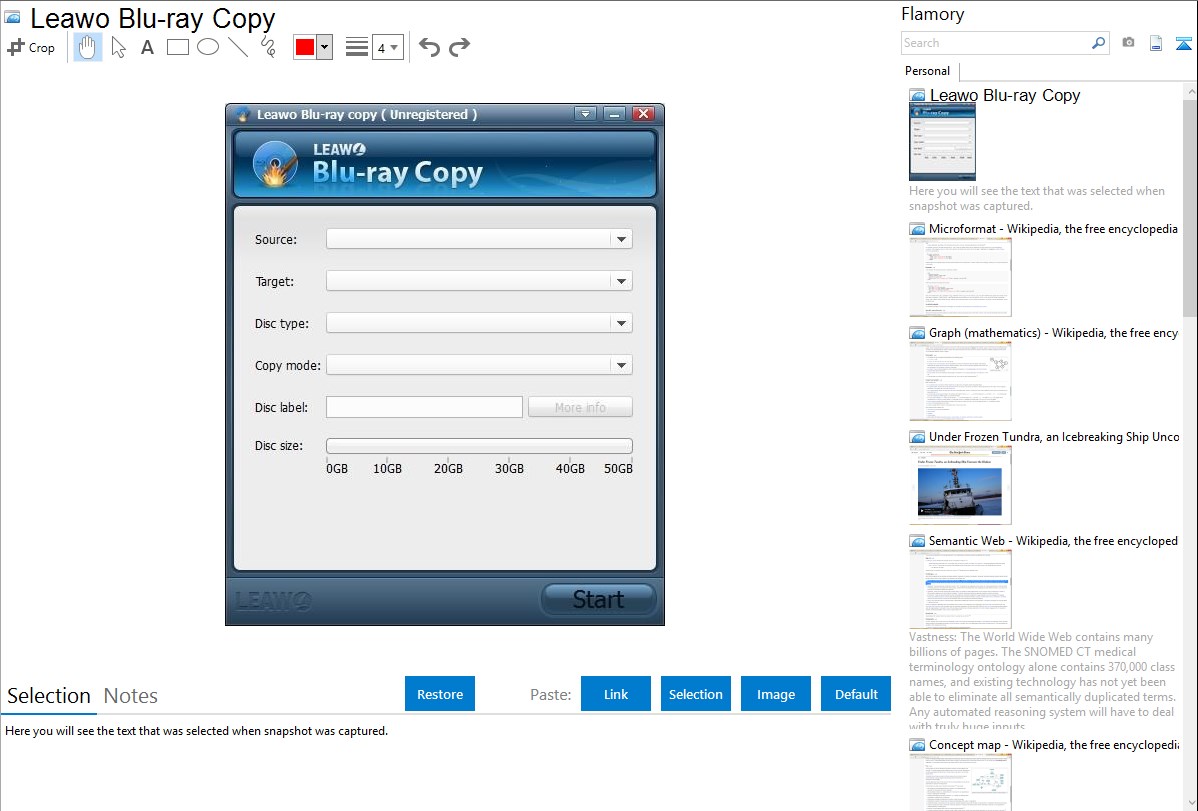Open the Microformat Wikipedia snapshot thumbnail

960,277
